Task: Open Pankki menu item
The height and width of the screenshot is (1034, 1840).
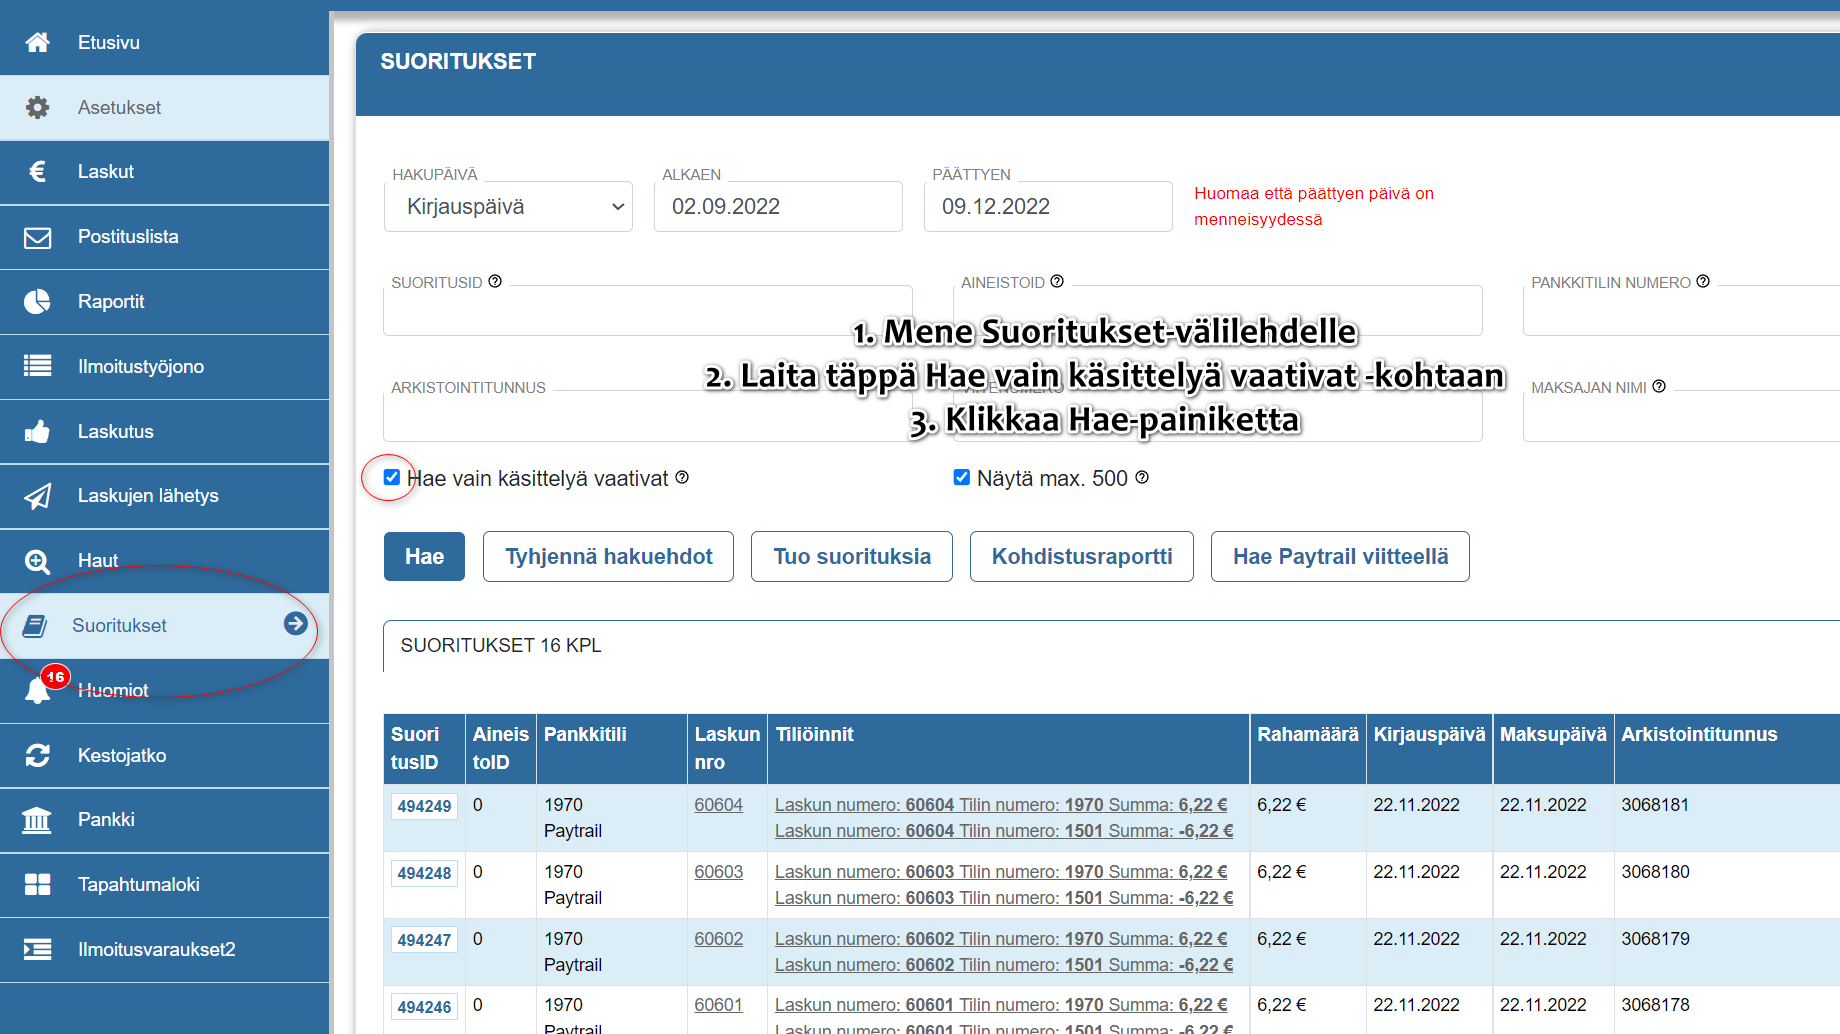Action: [164, 820]
